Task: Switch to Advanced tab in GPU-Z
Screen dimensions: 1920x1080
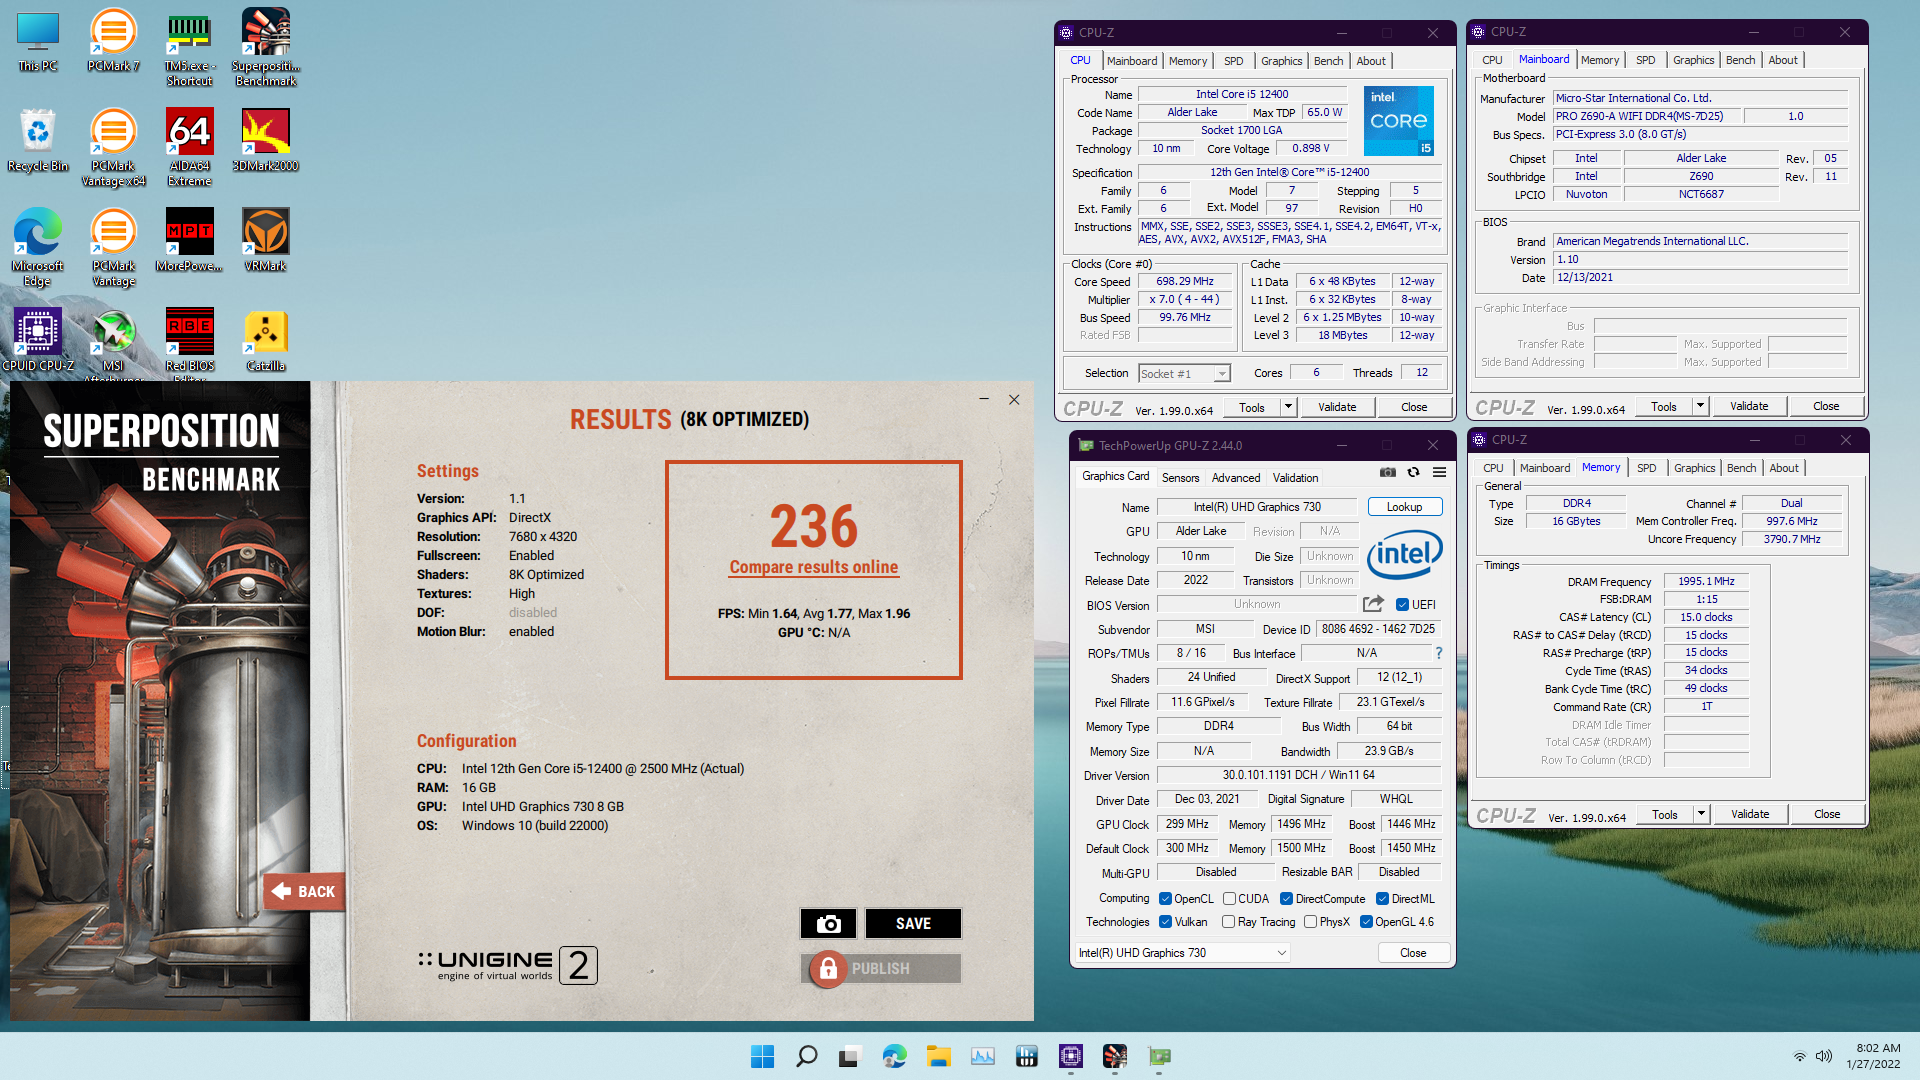Action: click(1236, 478)
